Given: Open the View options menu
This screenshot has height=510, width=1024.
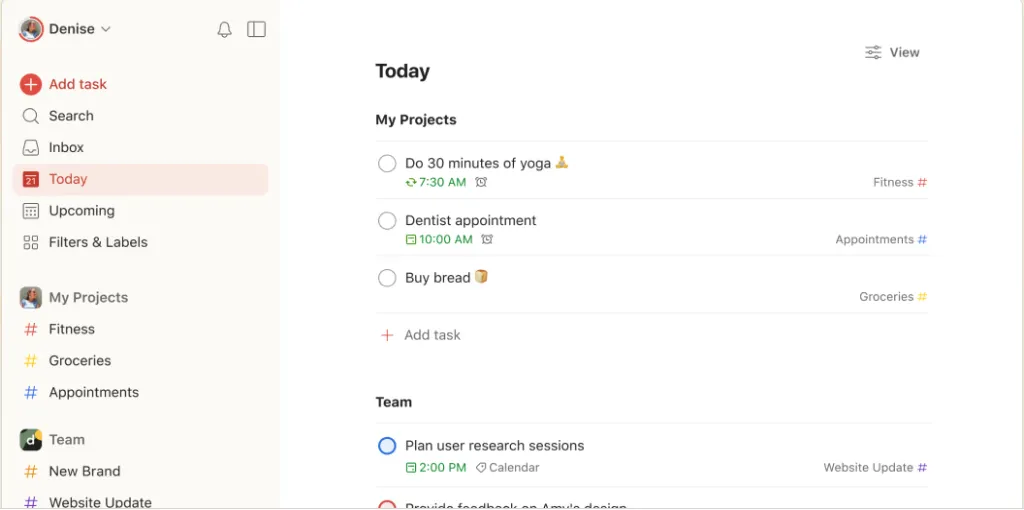Looking at the screenshot, I should (892, 52).
